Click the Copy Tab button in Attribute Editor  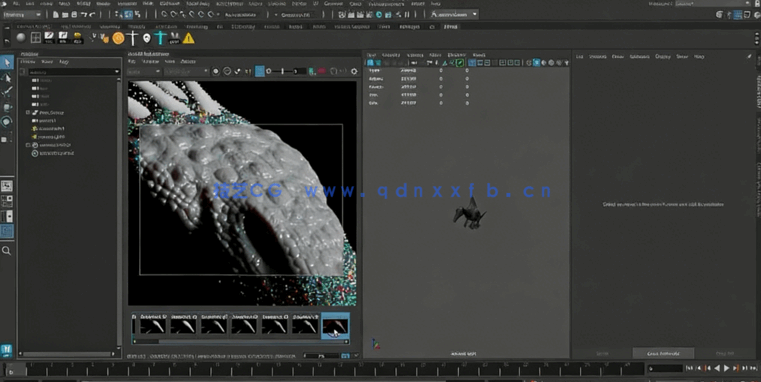[725, 353]
